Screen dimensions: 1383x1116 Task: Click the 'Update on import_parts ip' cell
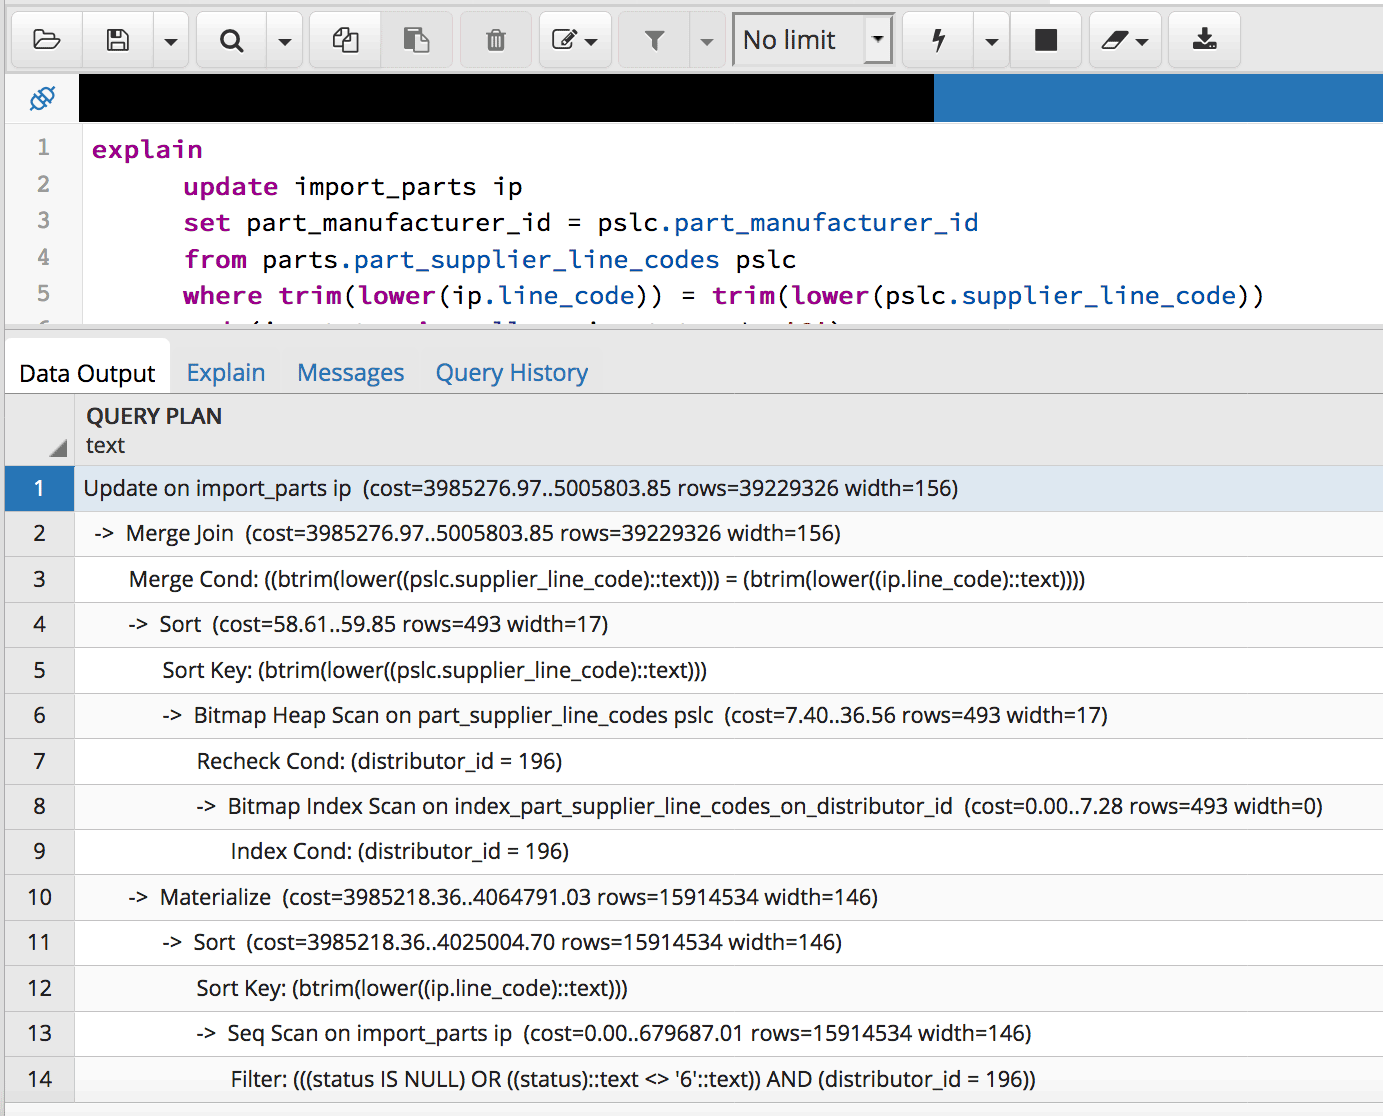coord(729,488)
